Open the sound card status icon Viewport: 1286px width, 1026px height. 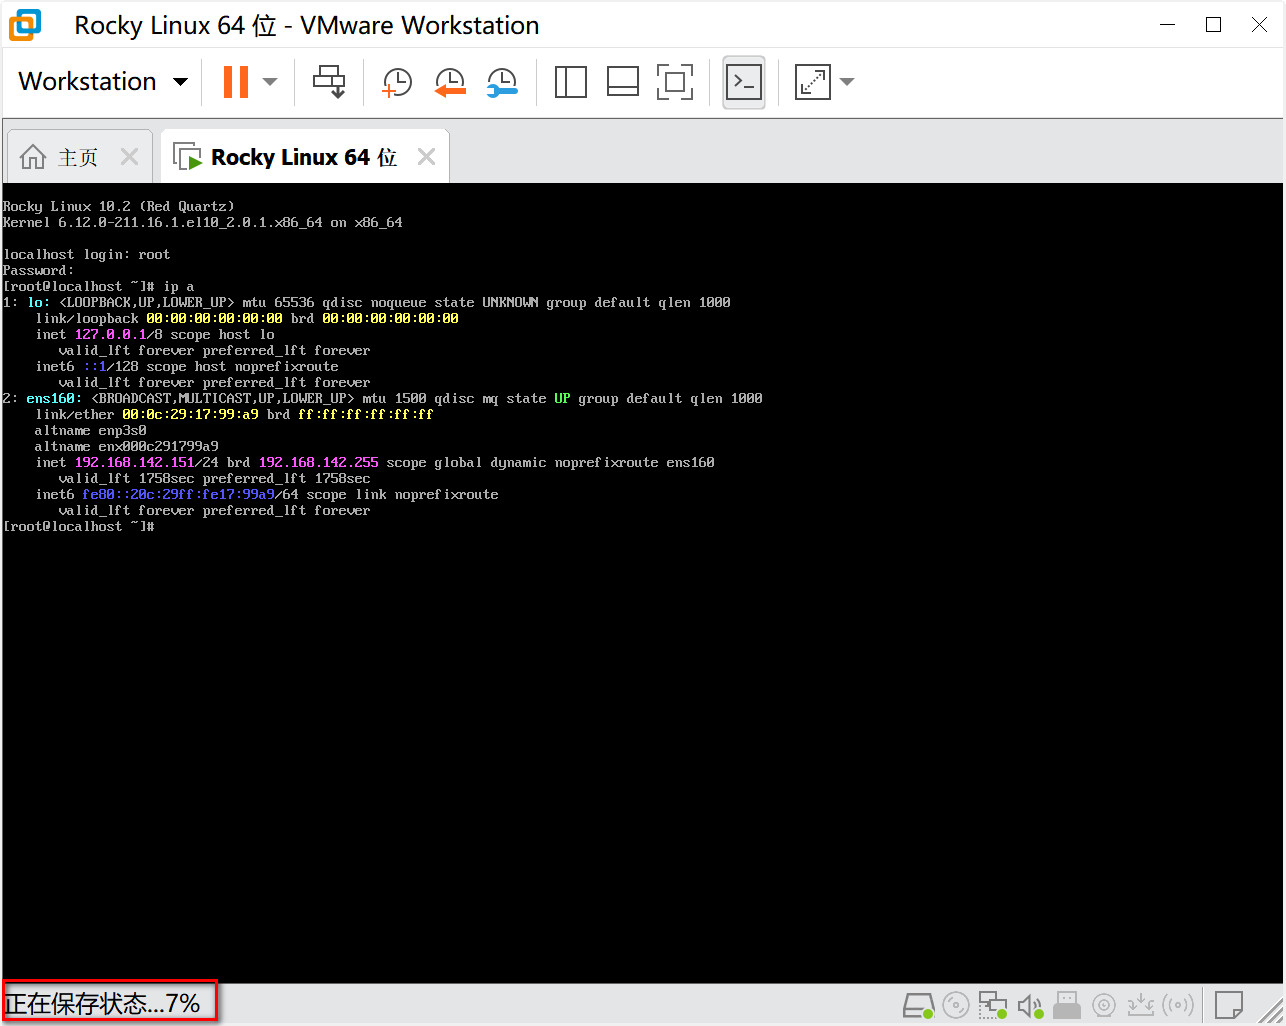pyautogui.click(x=1030, y=1005)
